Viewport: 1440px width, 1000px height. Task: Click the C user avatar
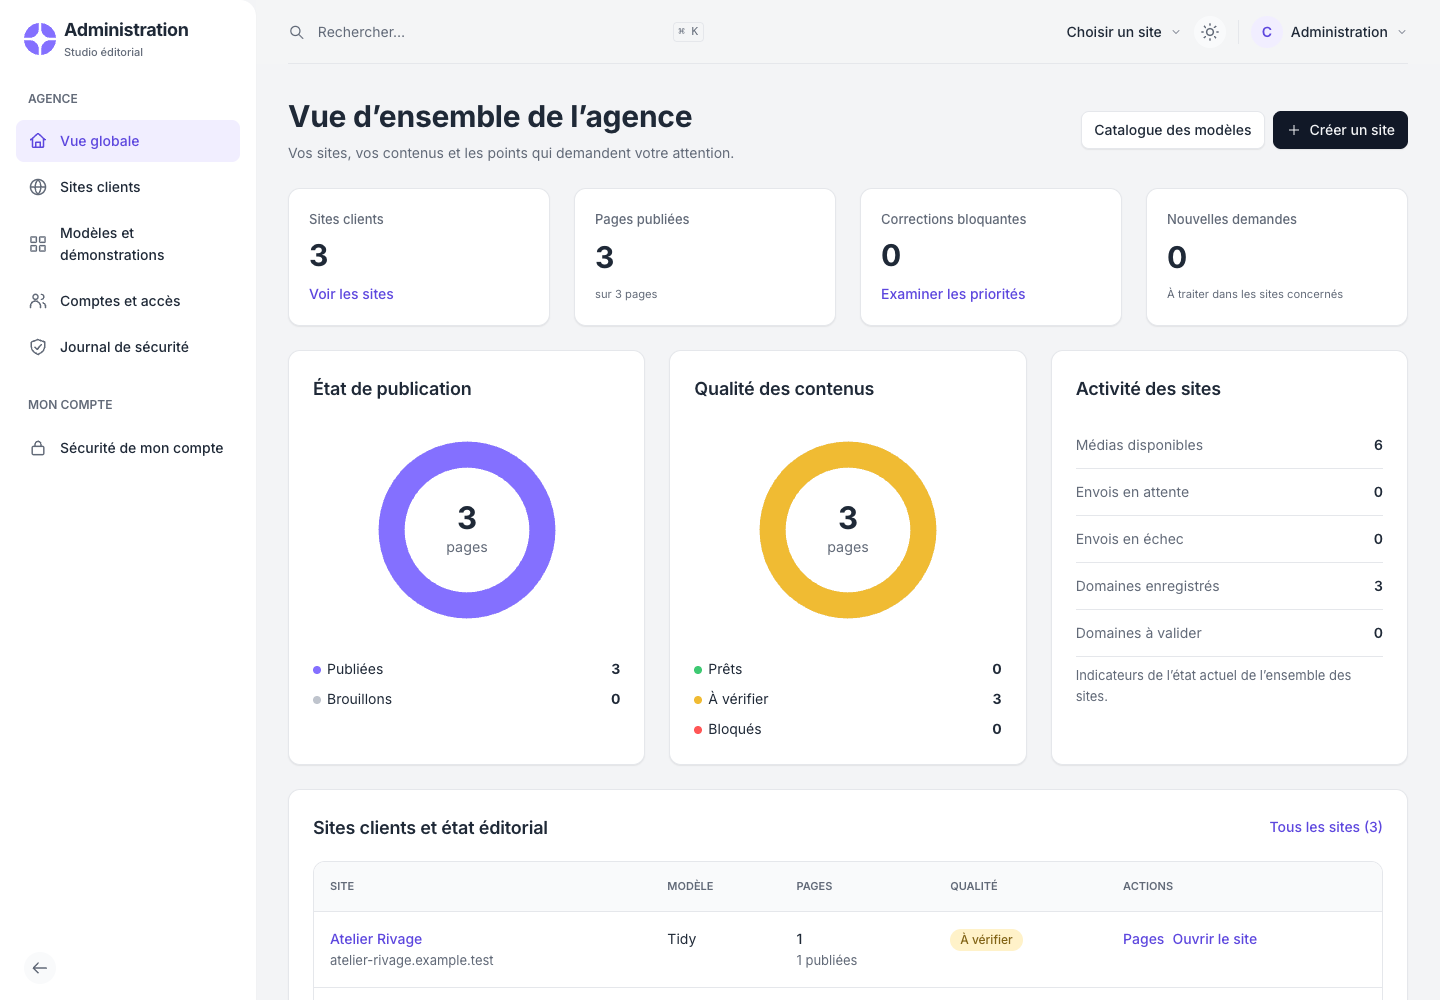pyautogui.click(x=1267, y=32)
